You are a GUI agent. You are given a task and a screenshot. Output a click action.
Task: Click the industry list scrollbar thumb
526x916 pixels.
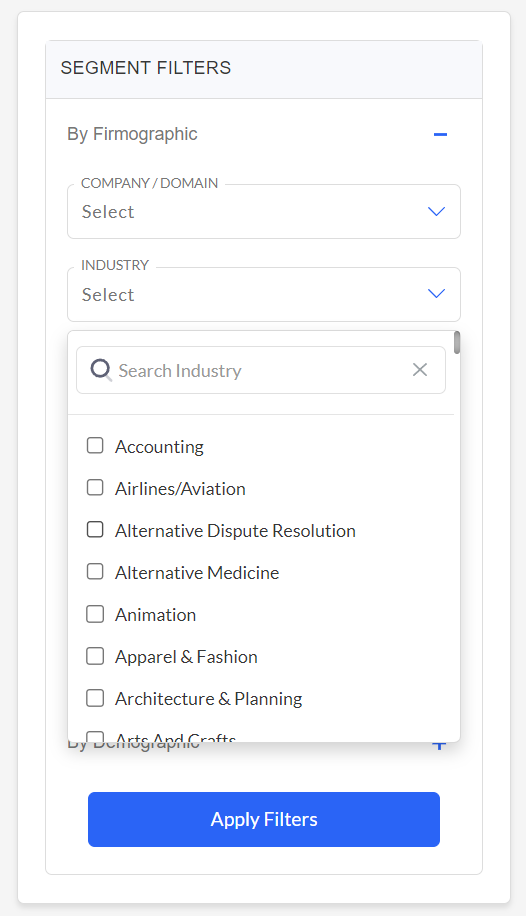[x=456, y=342]
